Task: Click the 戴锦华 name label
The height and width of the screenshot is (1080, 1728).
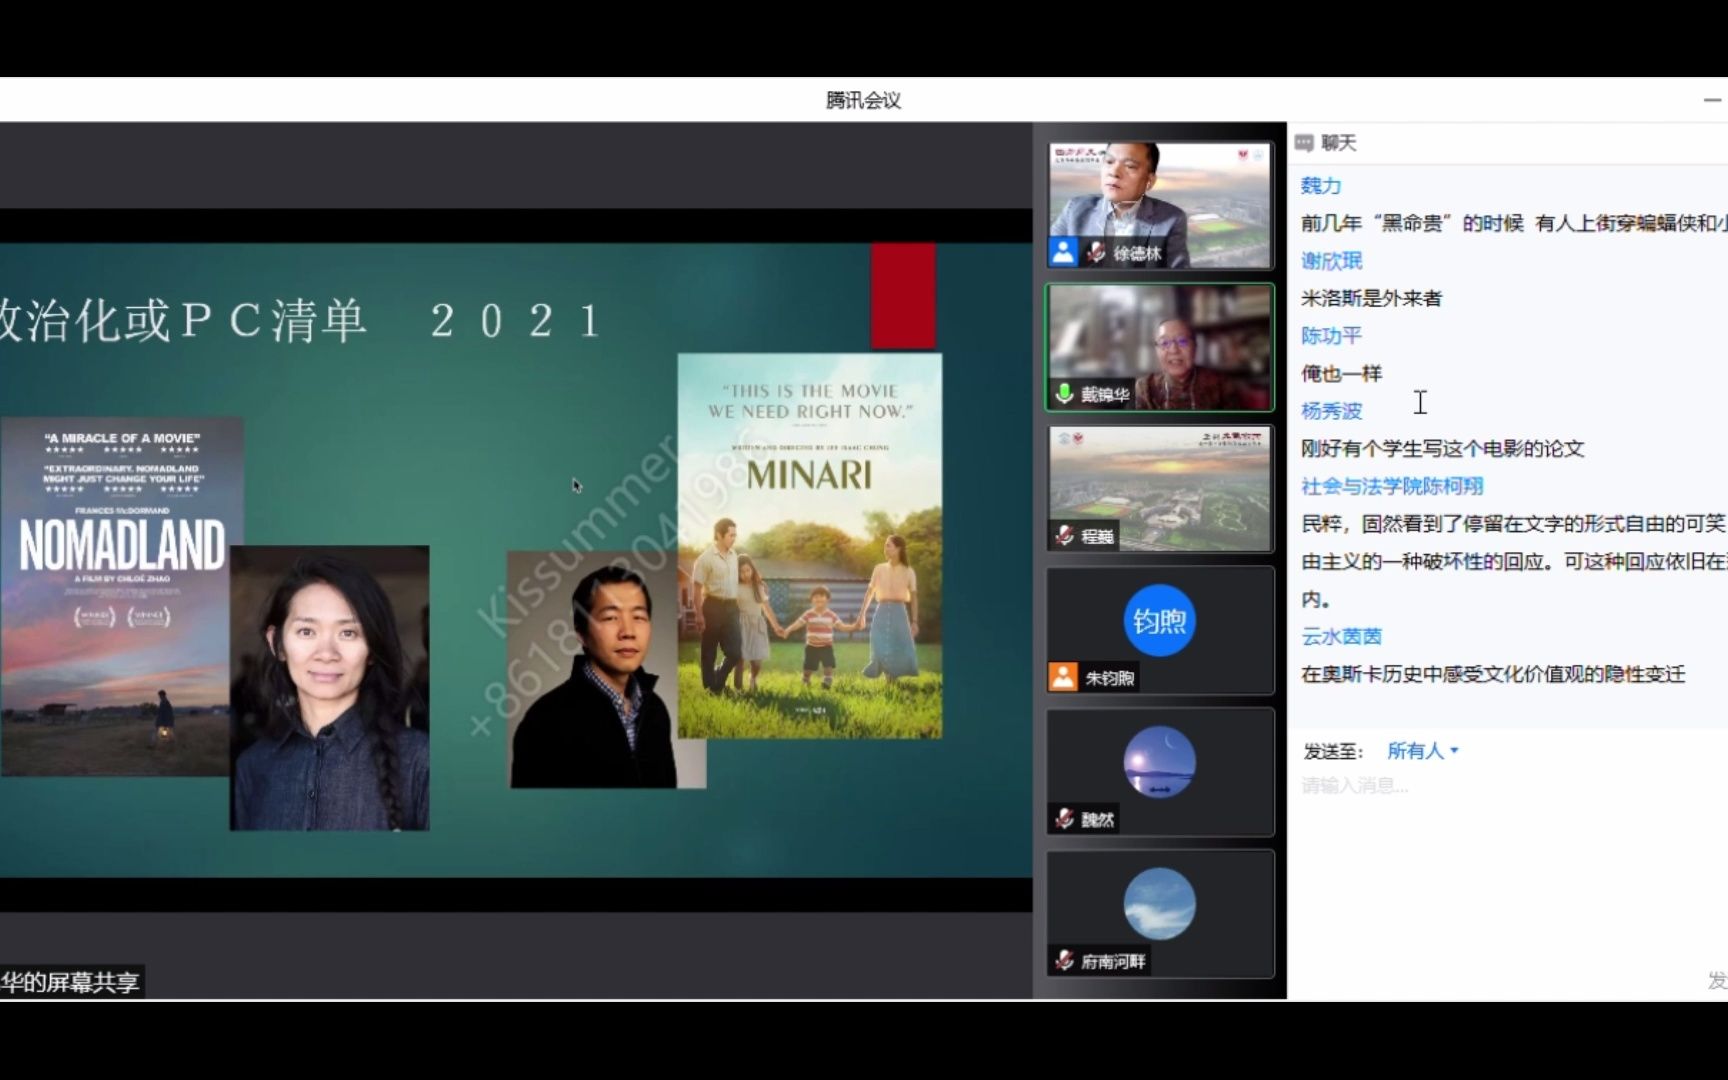Action: pos(1105,395)
